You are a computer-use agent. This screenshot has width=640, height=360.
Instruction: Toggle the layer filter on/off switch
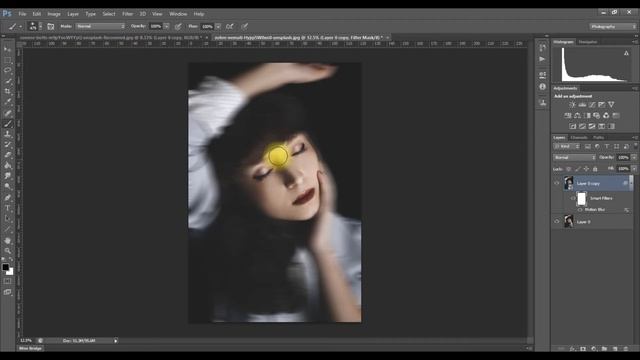tap(636, 146)
